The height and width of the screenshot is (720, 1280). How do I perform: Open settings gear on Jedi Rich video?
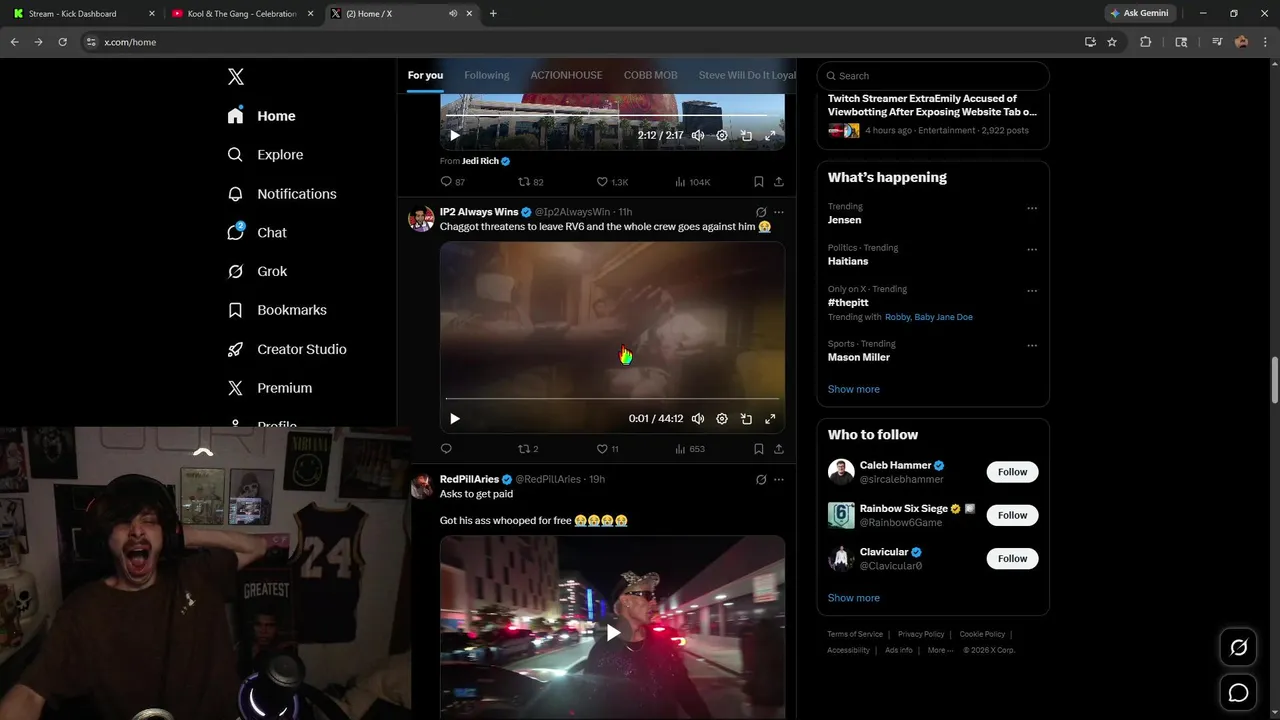pyautogui.click(x=722, y=135)
